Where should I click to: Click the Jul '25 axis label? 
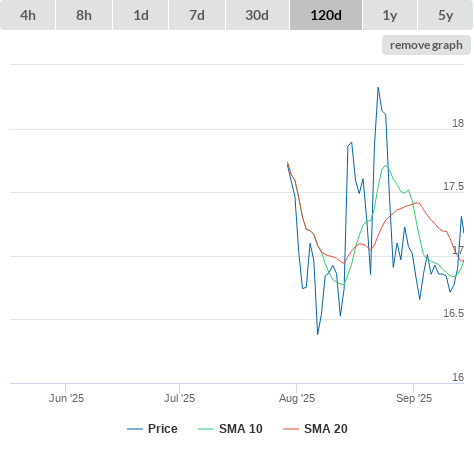click(179, 398)
